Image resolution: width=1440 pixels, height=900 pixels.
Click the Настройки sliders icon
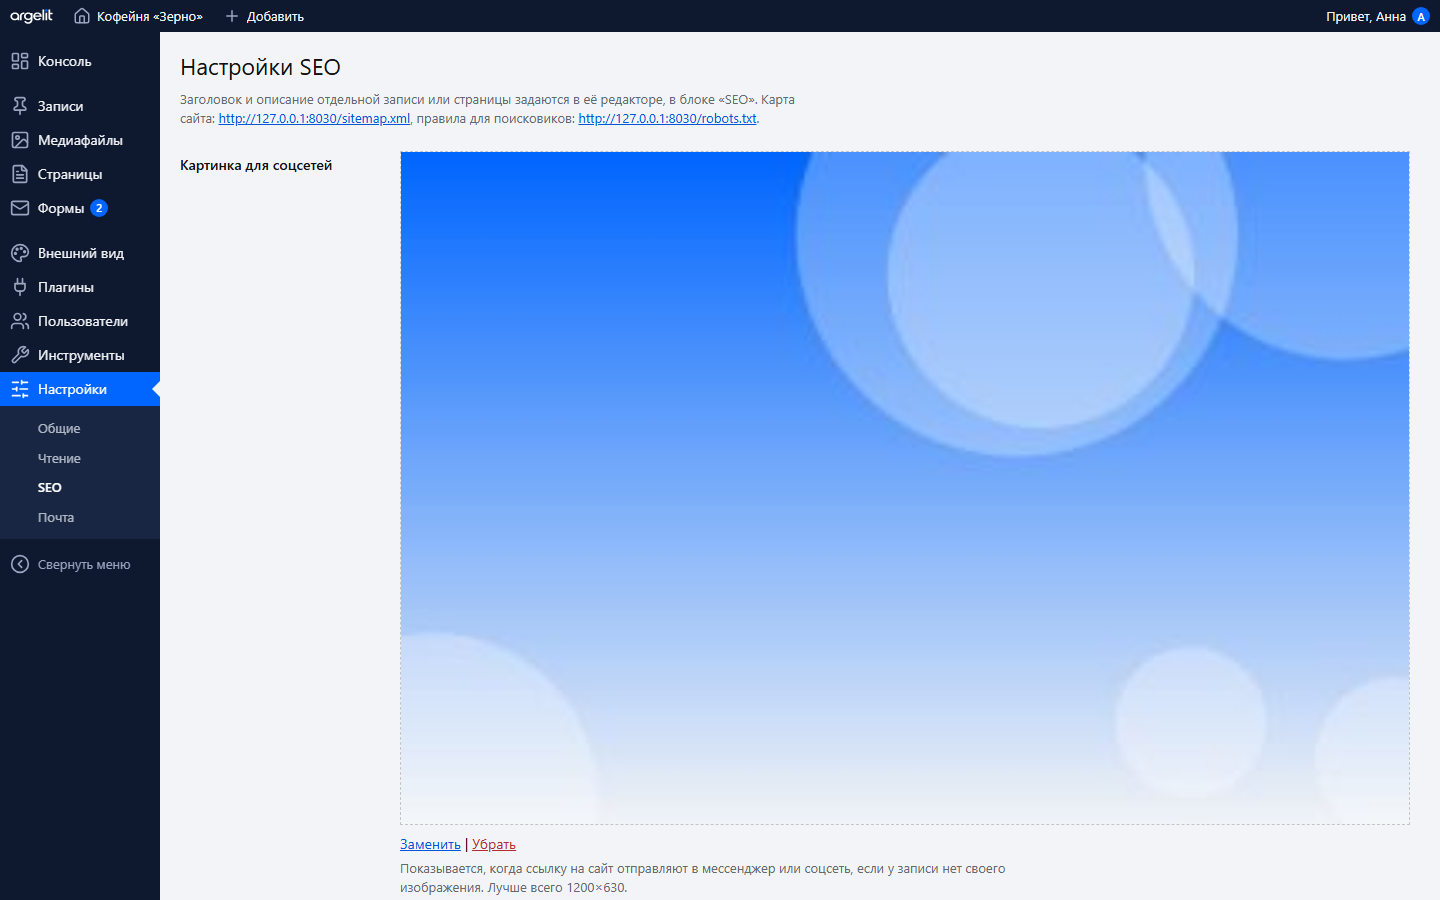[20, 389]
